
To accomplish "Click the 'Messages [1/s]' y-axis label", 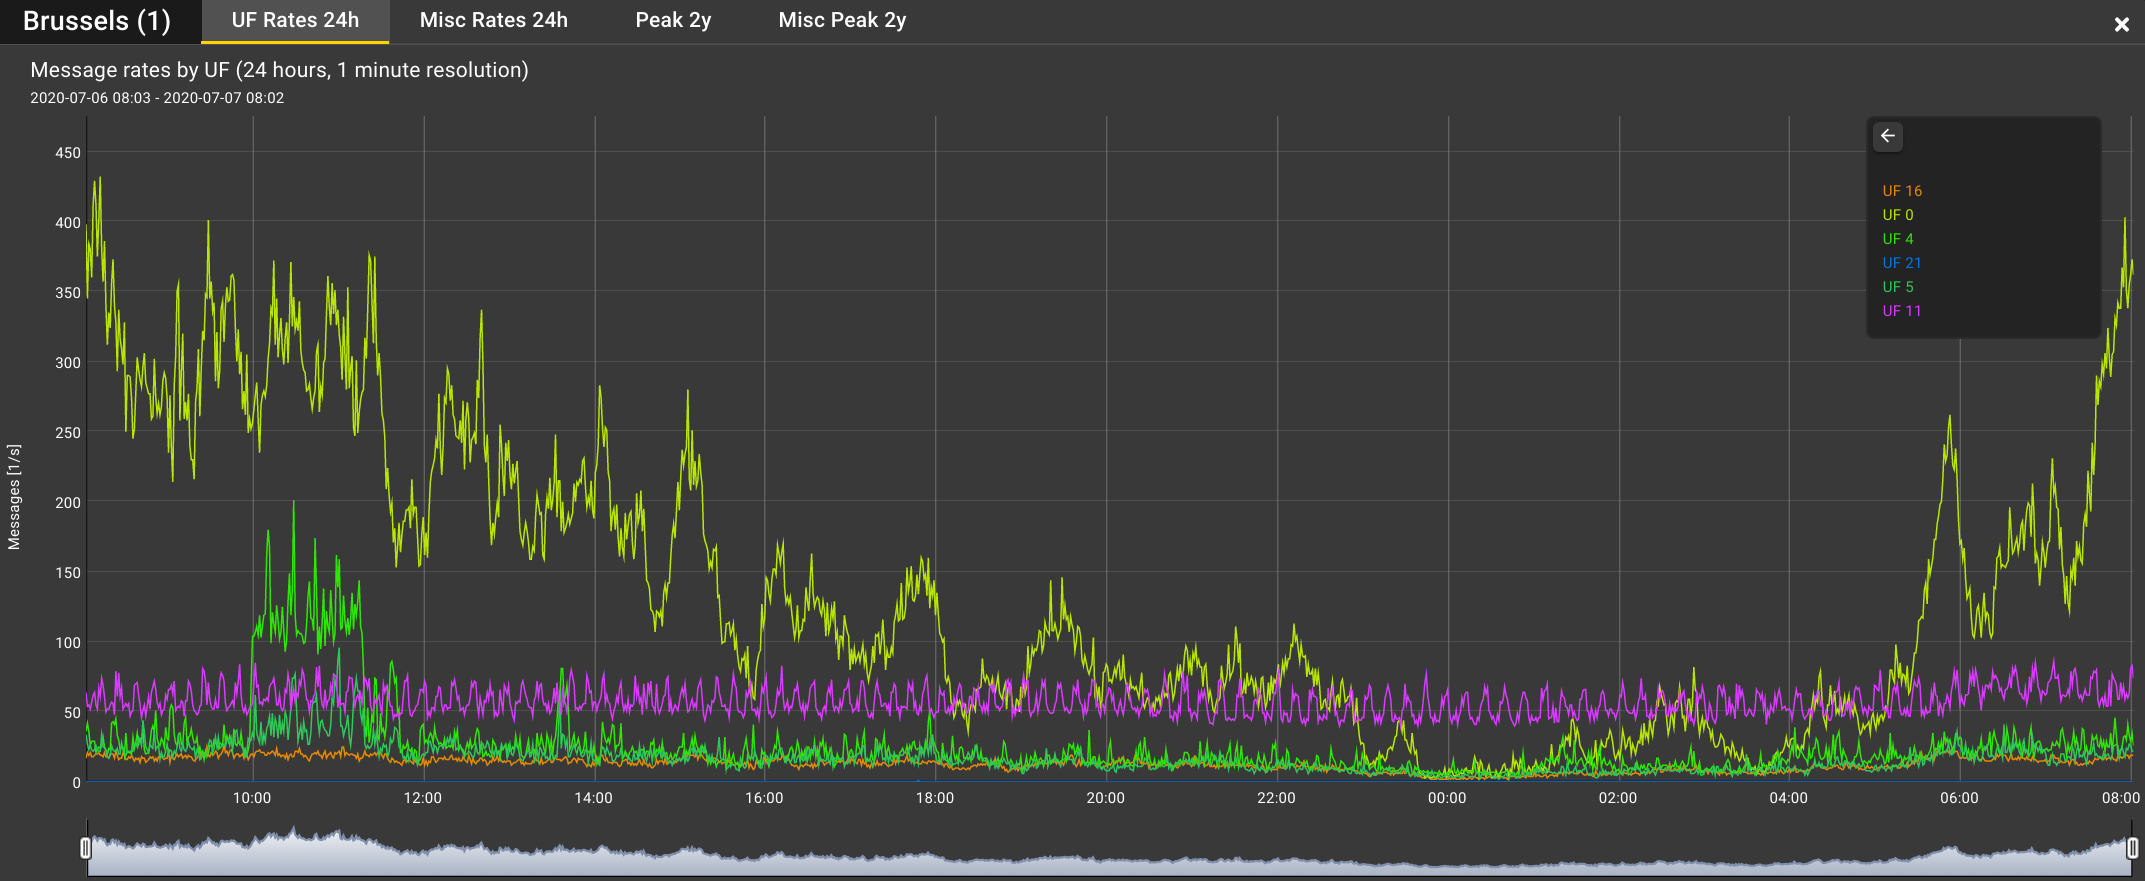I will click(14, 497).
